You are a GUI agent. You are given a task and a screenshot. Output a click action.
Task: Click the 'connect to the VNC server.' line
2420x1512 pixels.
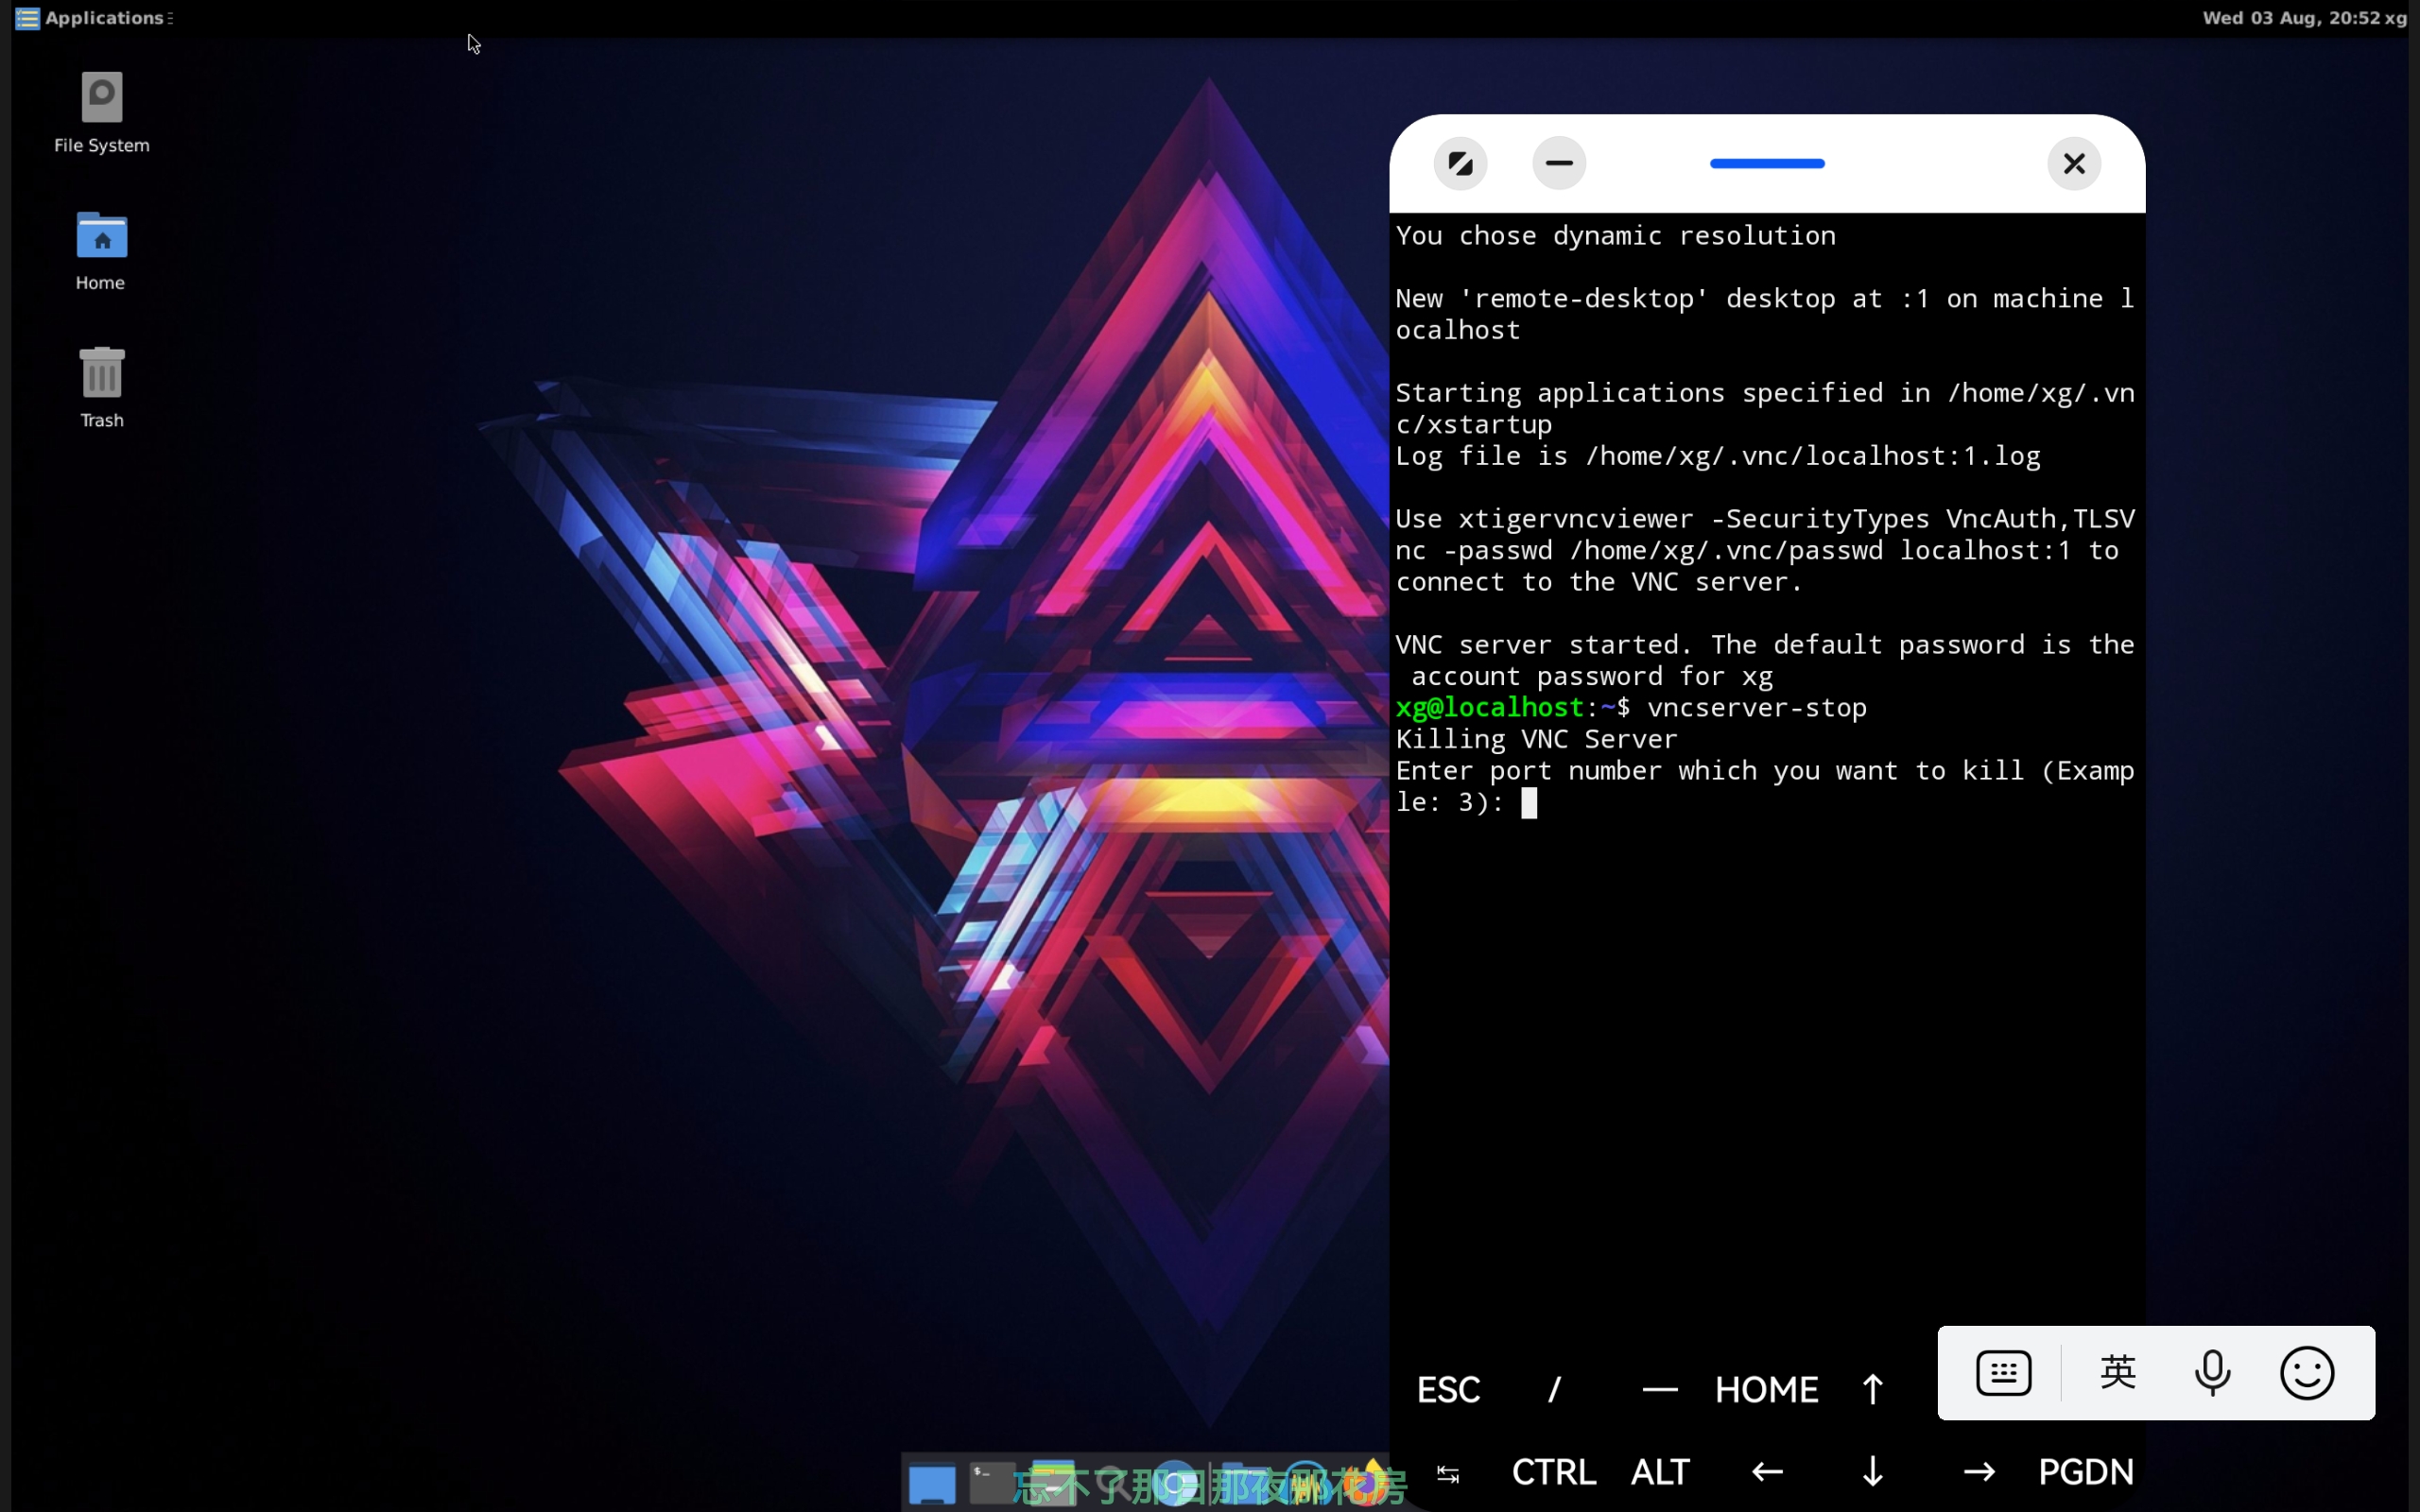(x=1599, y=582)
